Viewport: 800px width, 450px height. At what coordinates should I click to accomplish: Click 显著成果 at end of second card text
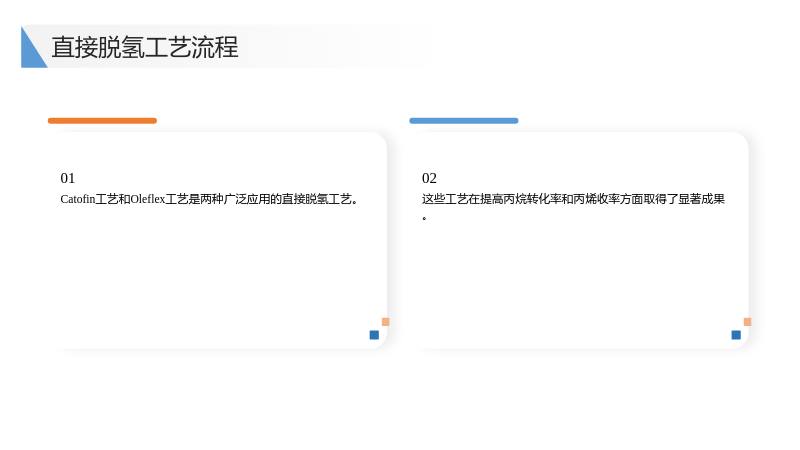[702, 199]
